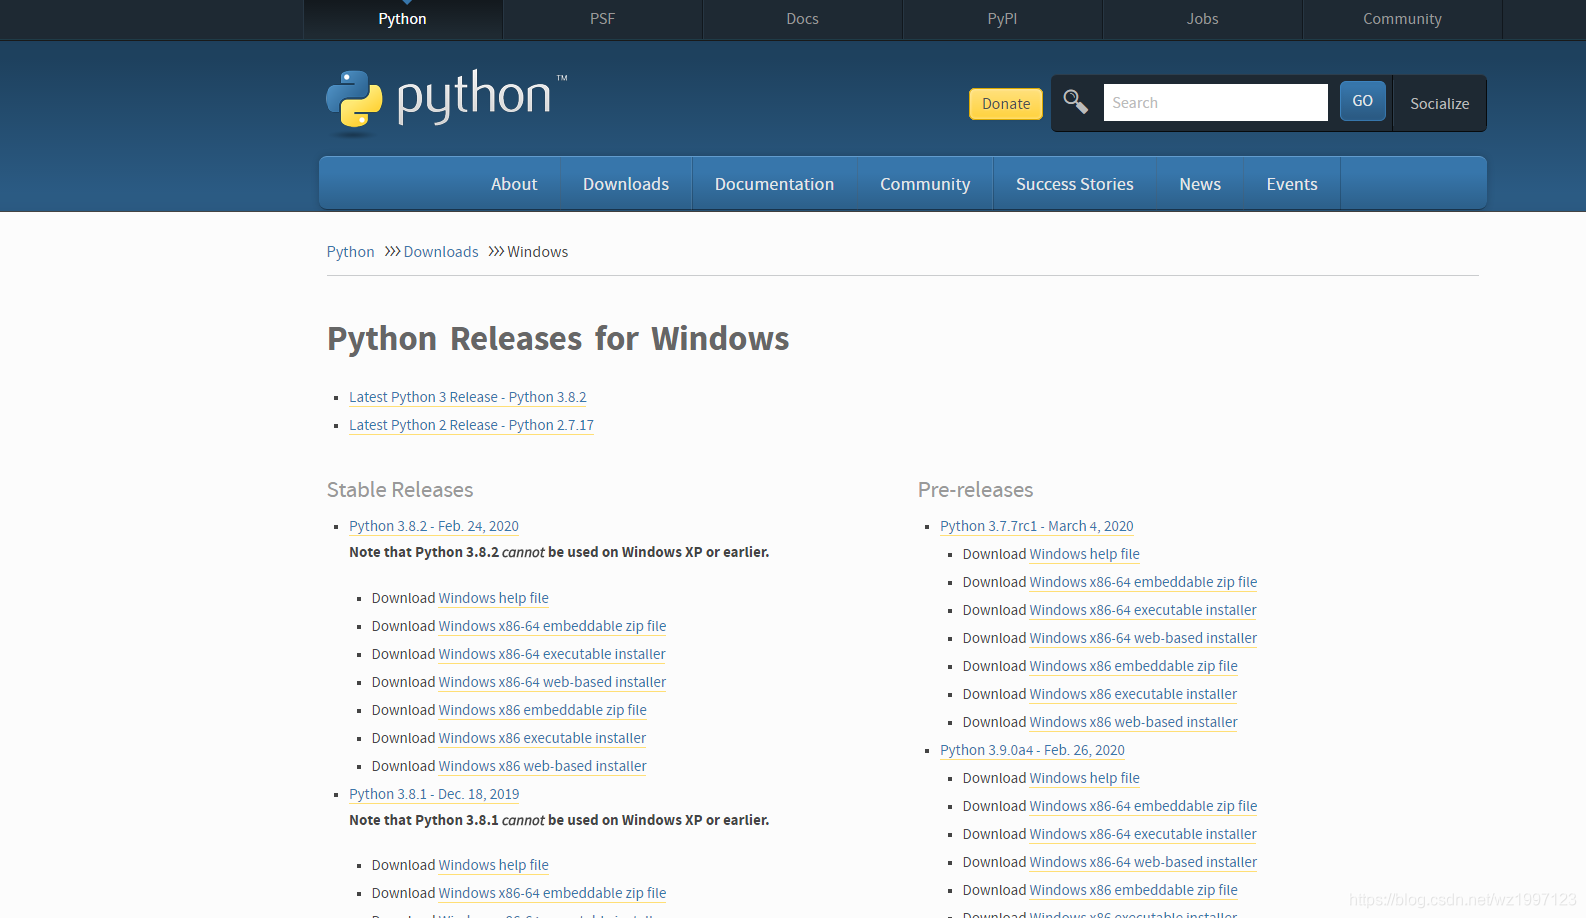Click the GO search button
Screen dimensions: 1586x918
pyautogui.click(x=1362, y=101)
